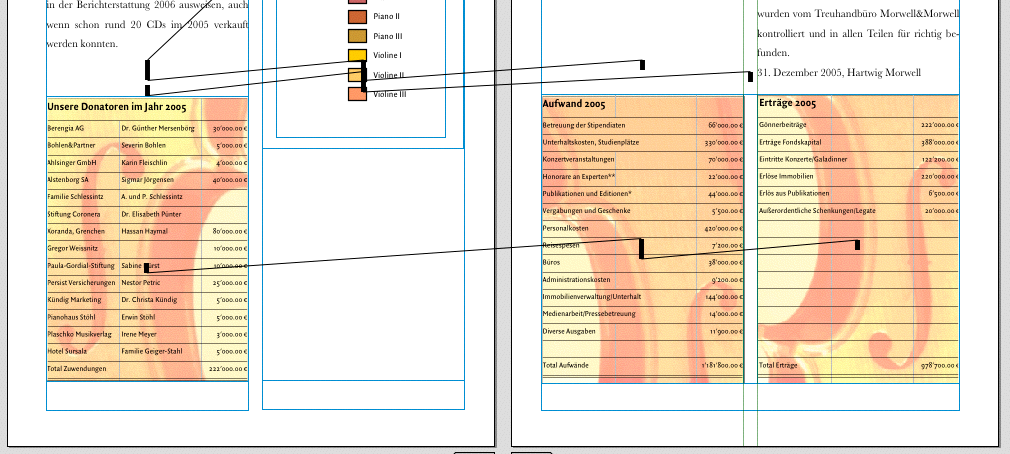Click the 'Unsere Donatoren im Jahr 2005' heading
1010x454 pixels.
(116, 106)
